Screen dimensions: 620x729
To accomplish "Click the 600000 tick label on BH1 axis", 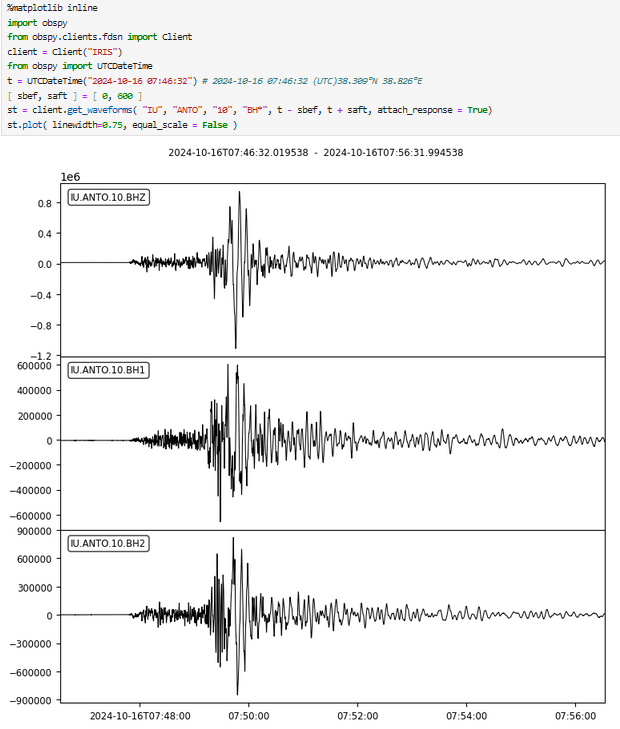I will coord(34,366).
